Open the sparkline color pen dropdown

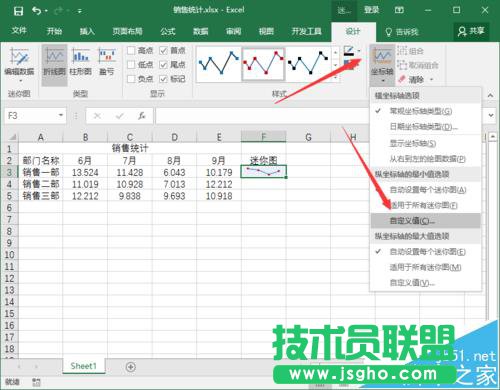click(359, 51)
